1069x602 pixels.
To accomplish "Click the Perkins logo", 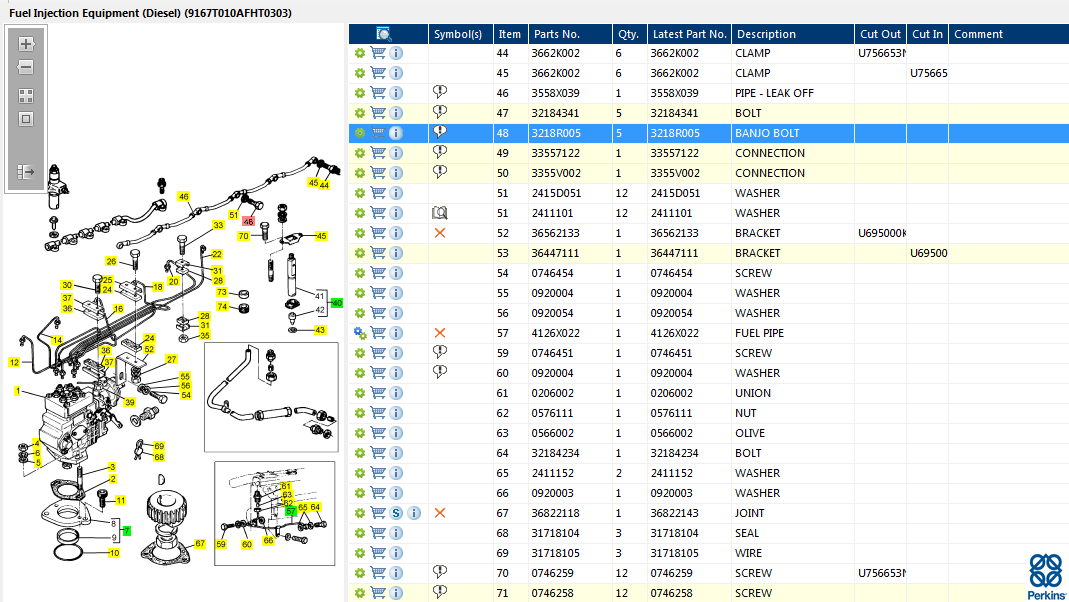I will (x=1047, y=577).
